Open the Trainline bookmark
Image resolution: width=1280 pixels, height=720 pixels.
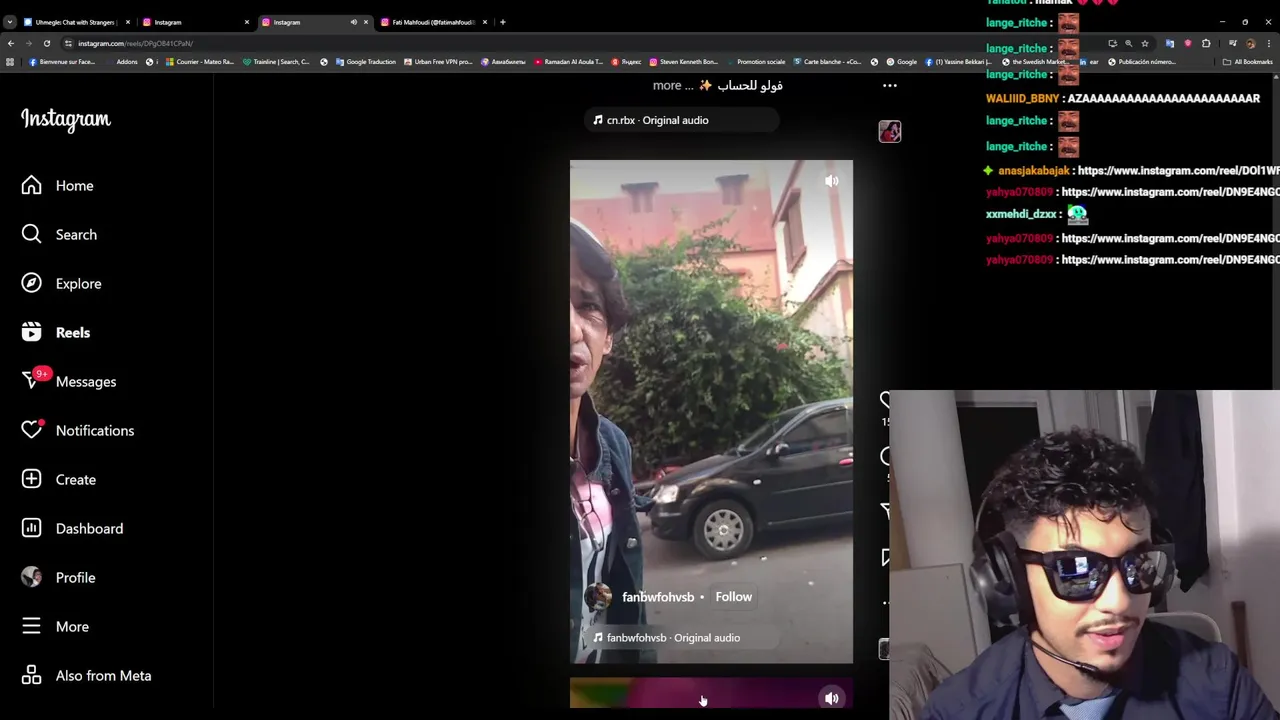point(277,62)
